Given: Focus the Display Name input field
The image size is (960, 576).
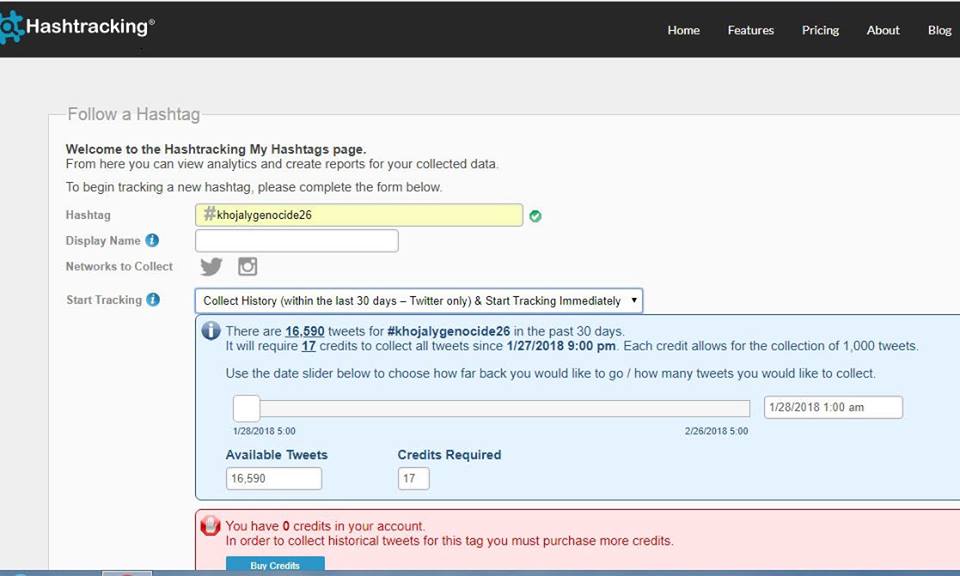Looking at the screenshot, I should (296, 241).
